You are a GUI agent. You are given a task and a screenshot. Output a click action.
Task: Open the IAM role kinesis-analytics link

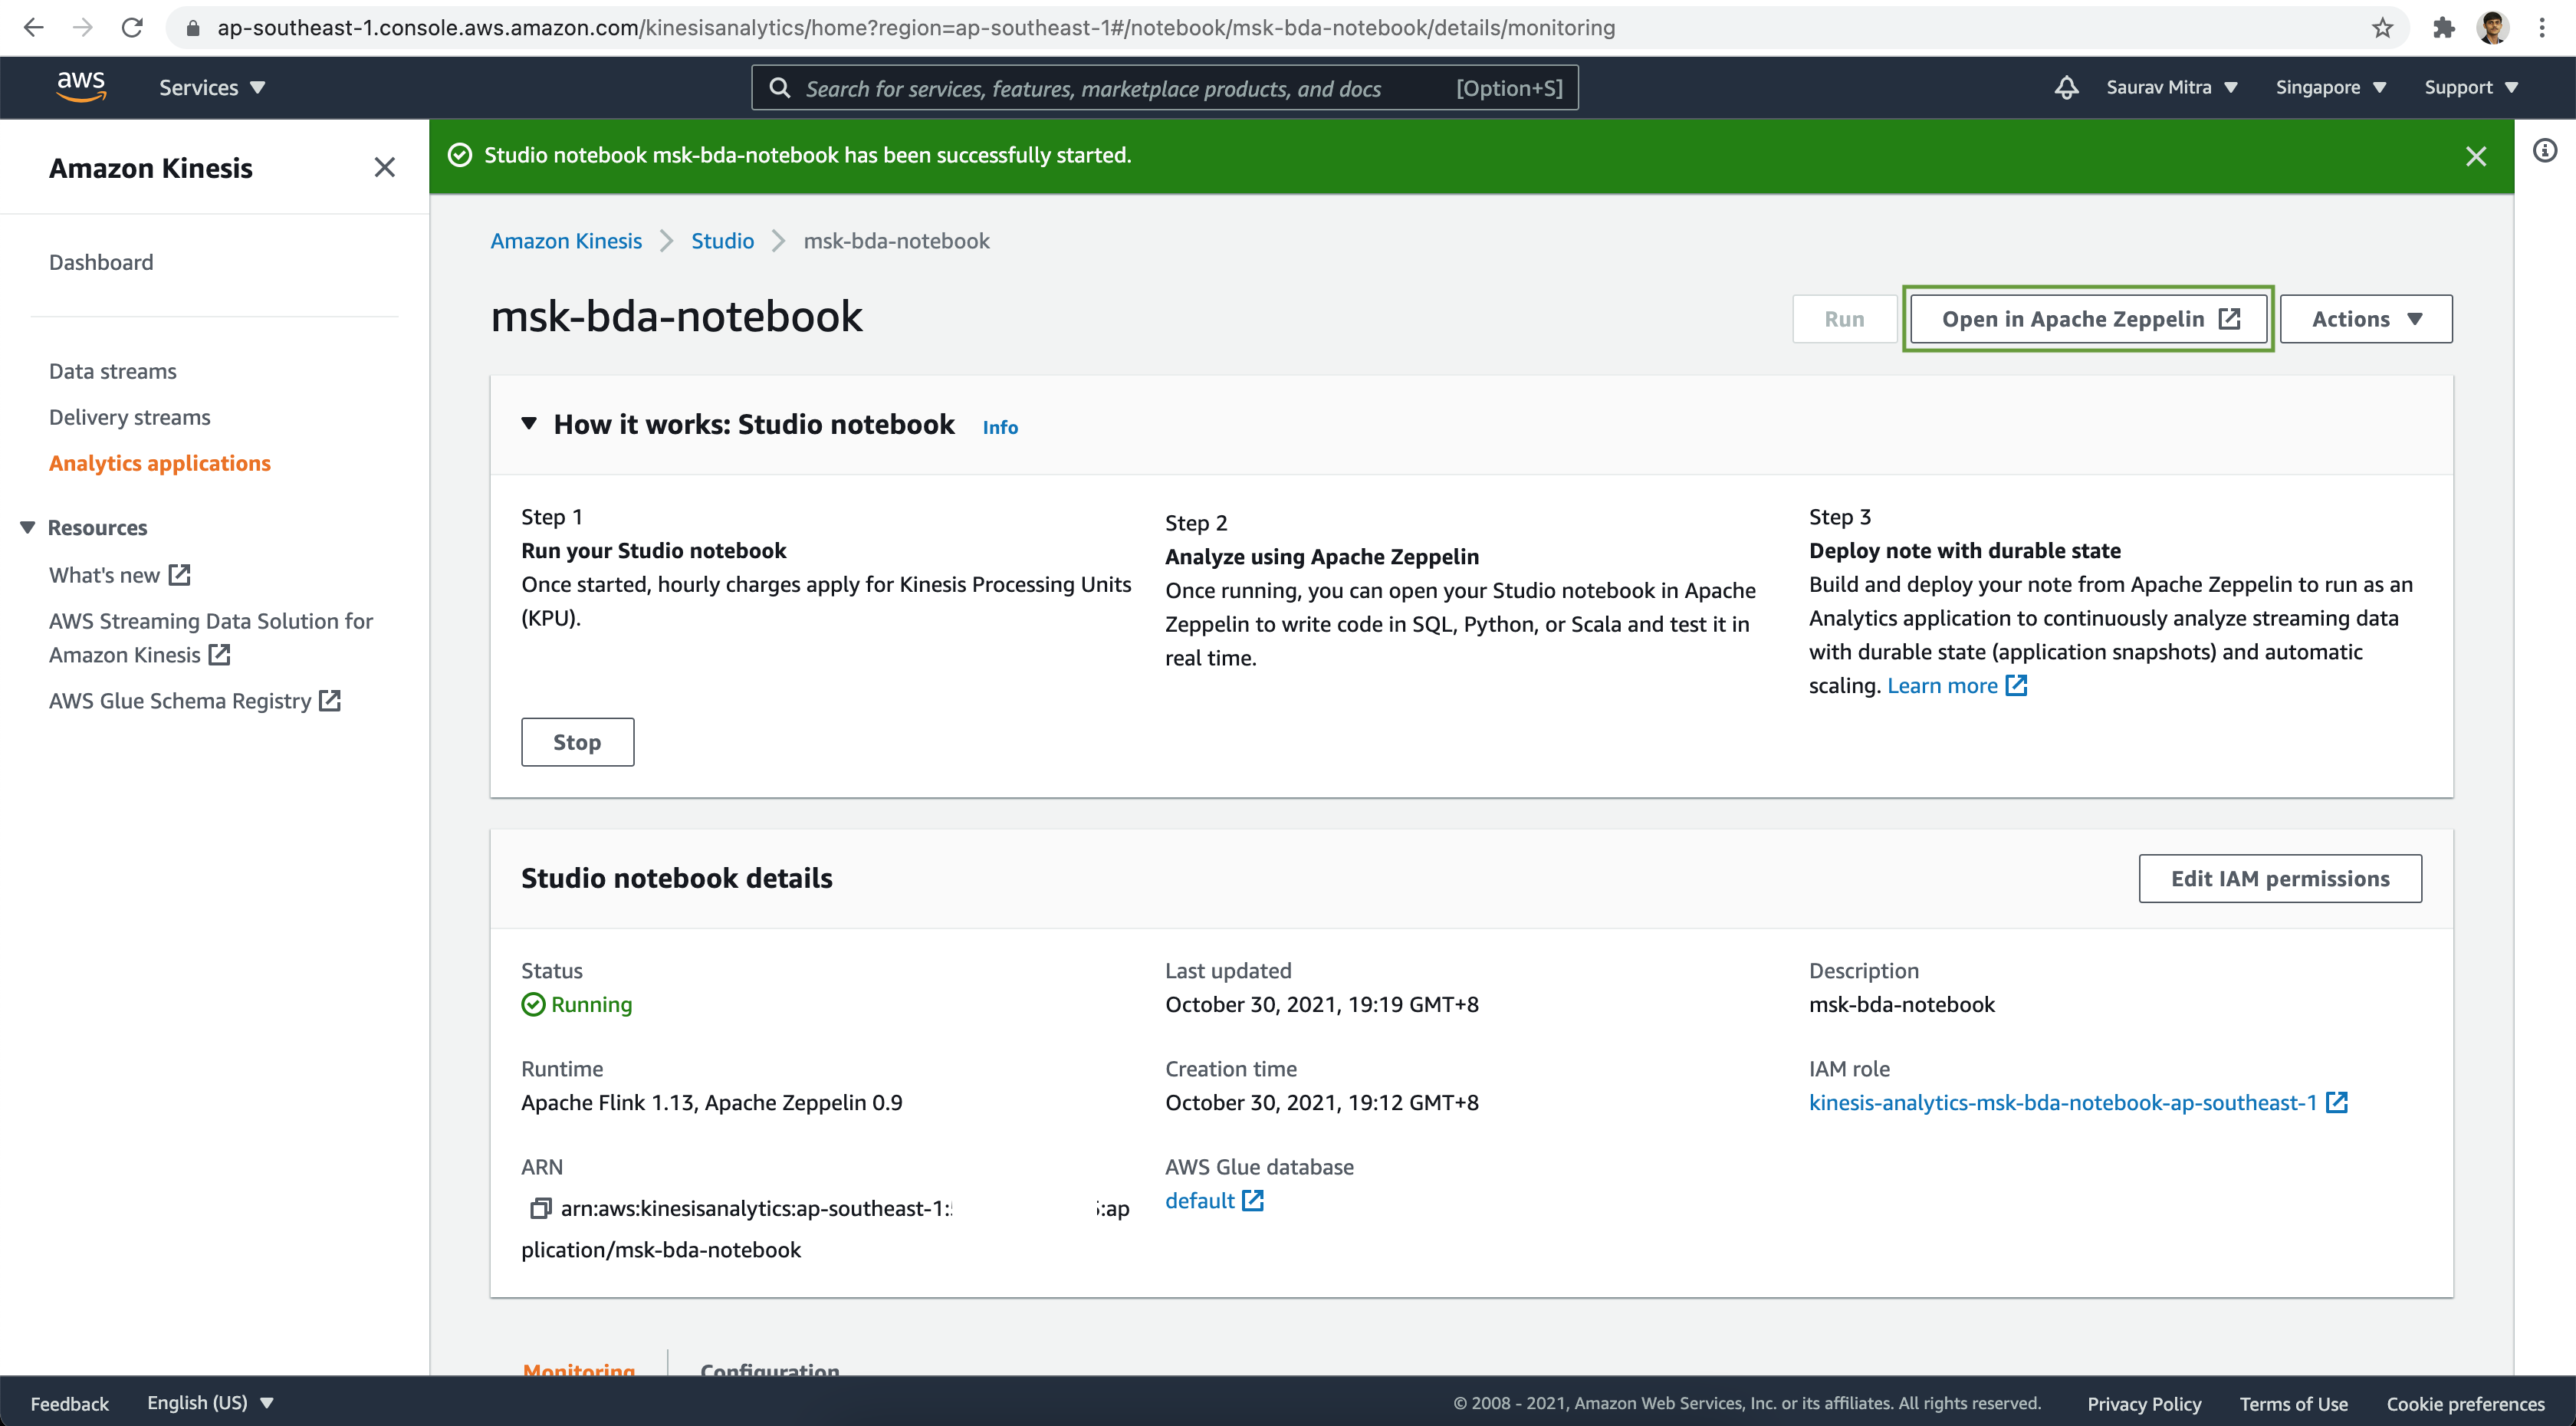(2078, 1102)
